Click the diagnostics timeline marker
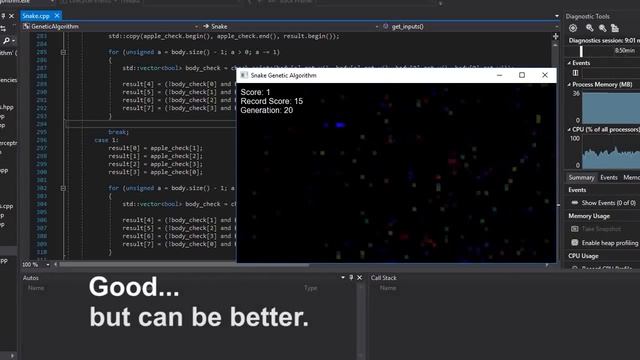This screenshot has height=360, width=640. [x=581, y=51]
